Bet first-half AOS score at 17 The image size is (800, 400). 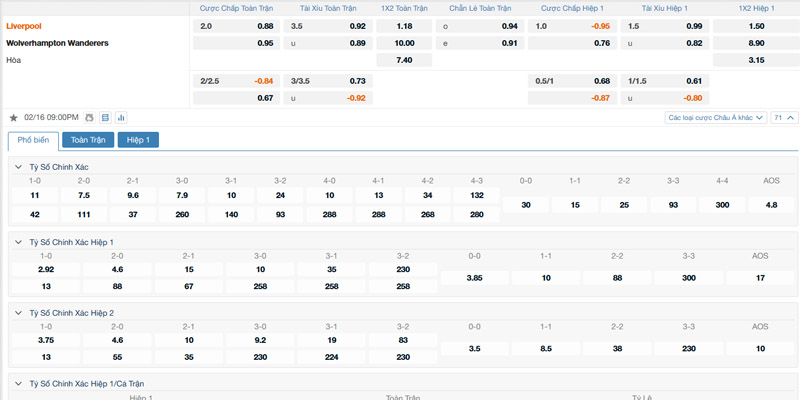[760, 278]
